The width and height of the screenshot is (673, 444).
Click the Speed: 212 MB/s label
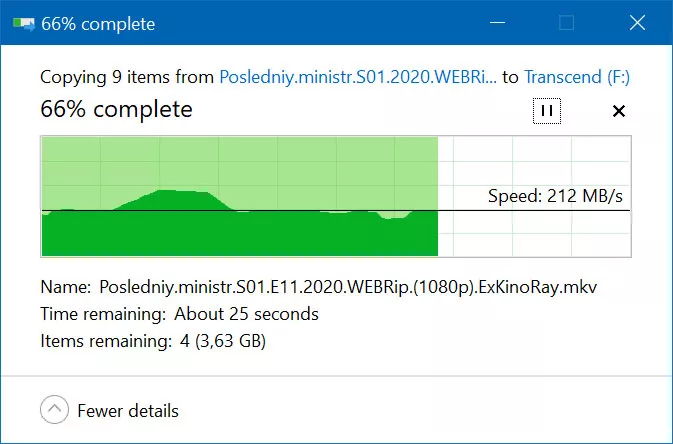click(555, 196)
